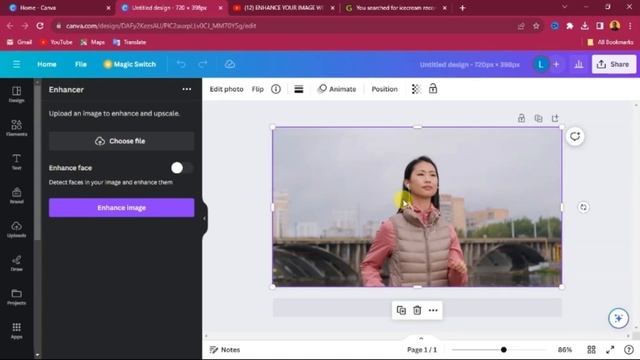The image size is (640, 360).
Task: Open Enhancer panel more options menu
Action: tap(187, 89)
